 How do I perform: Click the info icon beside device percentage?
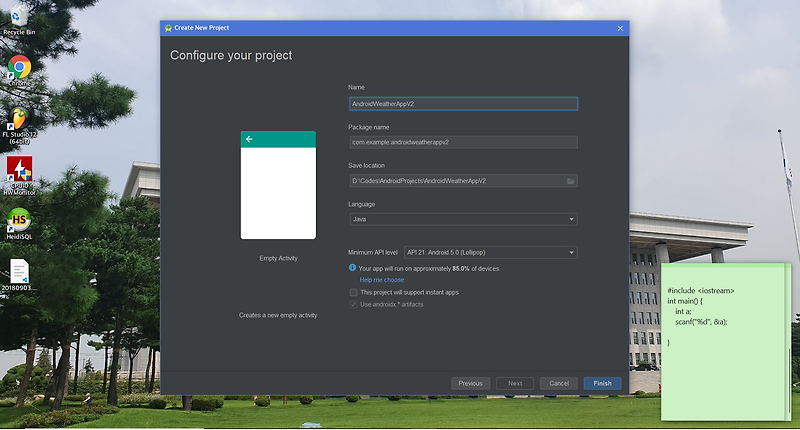click(352, 268)
